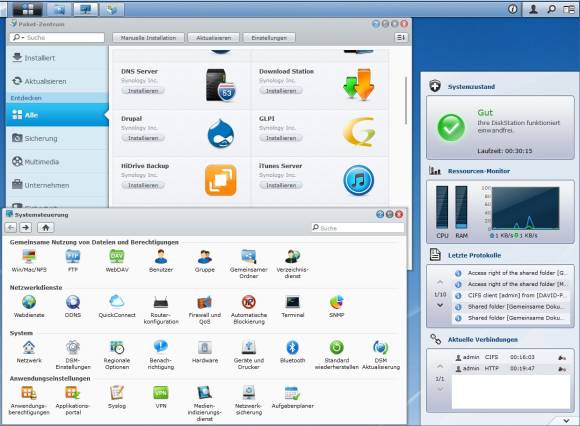Open the Netzwerk icon
The width and height of the screenshot is (580, 426).
29,347
